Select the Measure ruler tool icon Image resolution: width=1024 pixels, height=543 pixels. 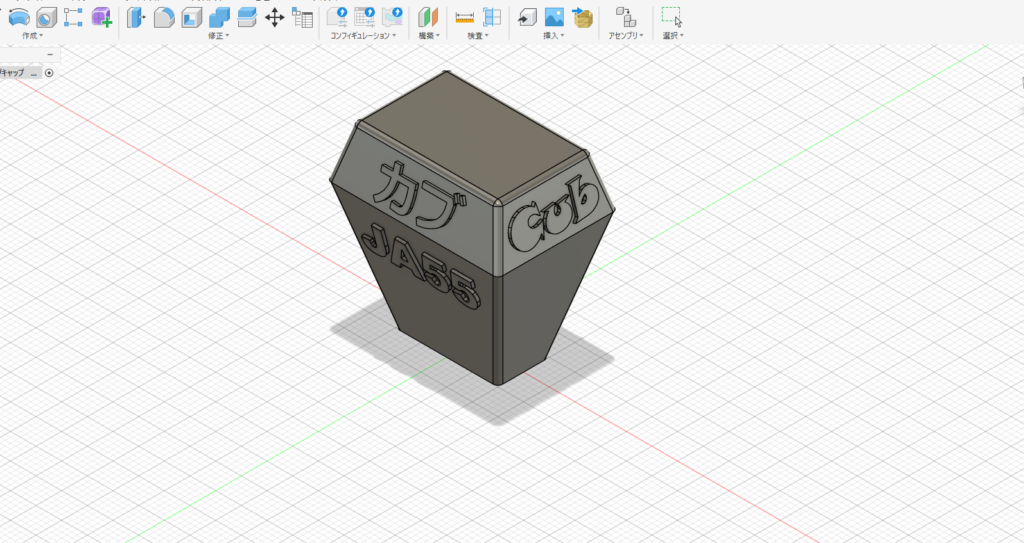(x=464, y=18)
